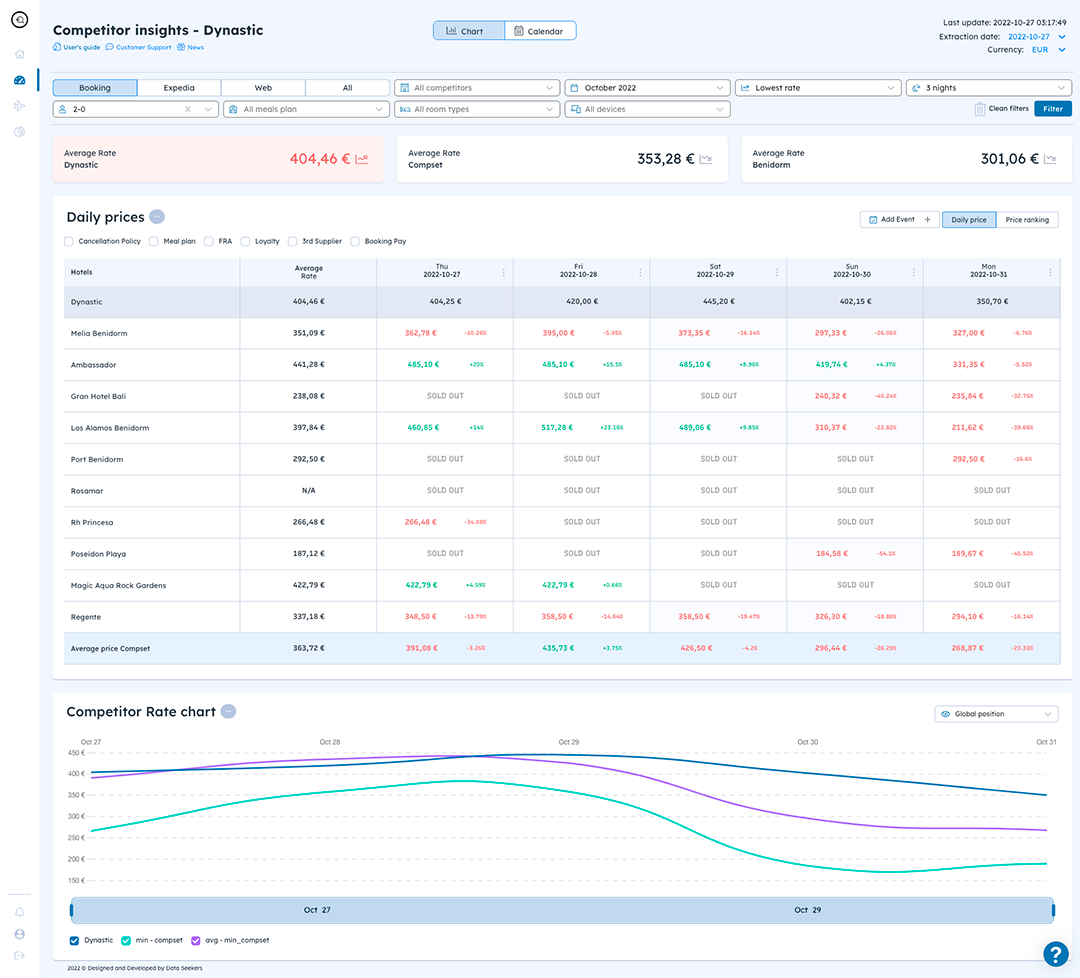Switch to the Expedia tab
Screen dimensions: 1080x978
pyautogui.click(x=179, y=88)
